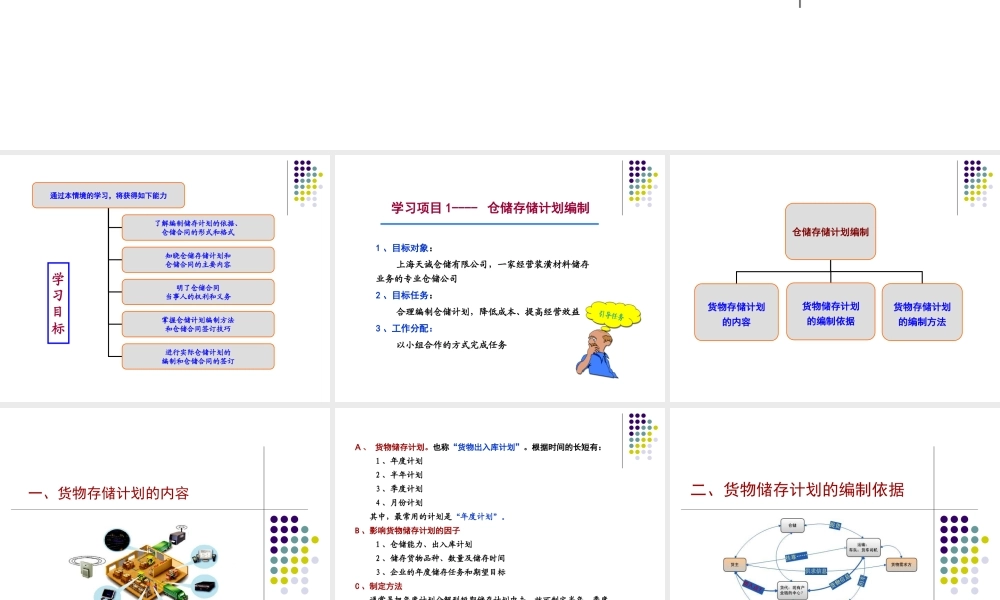
Task: Select the box 掌握仓储计划编制方法
Action: pyautogui.click(x=198, y=324)
